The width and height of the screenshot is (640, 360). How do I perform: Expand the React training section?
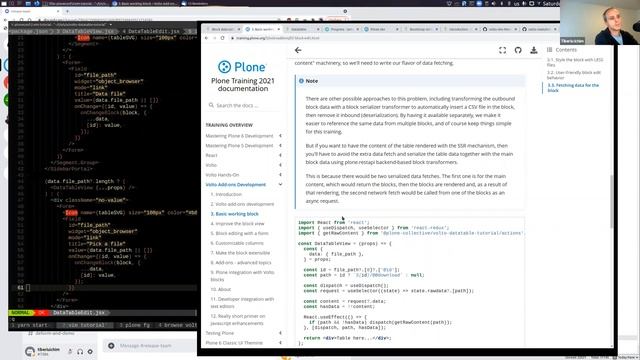coord(280,156)
